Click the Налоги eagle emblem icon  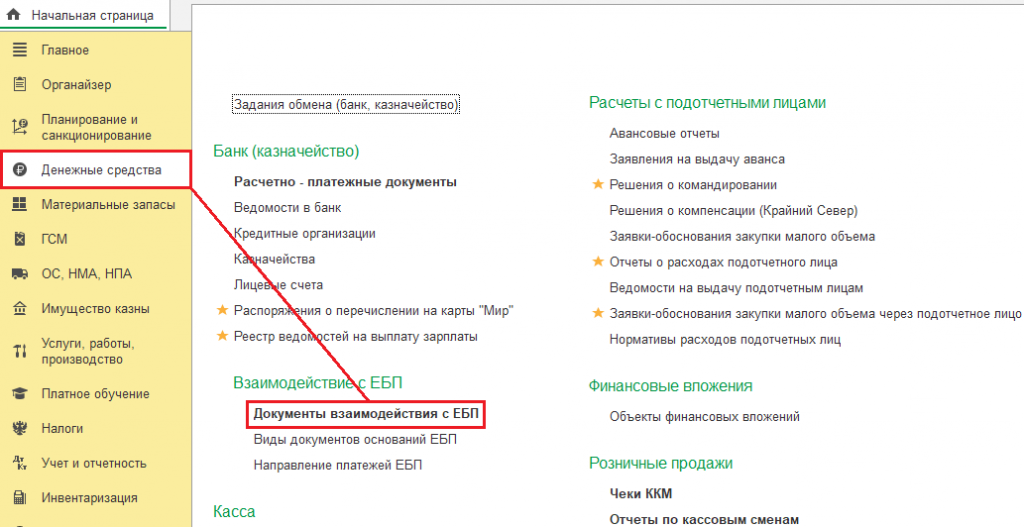point(20,428)
